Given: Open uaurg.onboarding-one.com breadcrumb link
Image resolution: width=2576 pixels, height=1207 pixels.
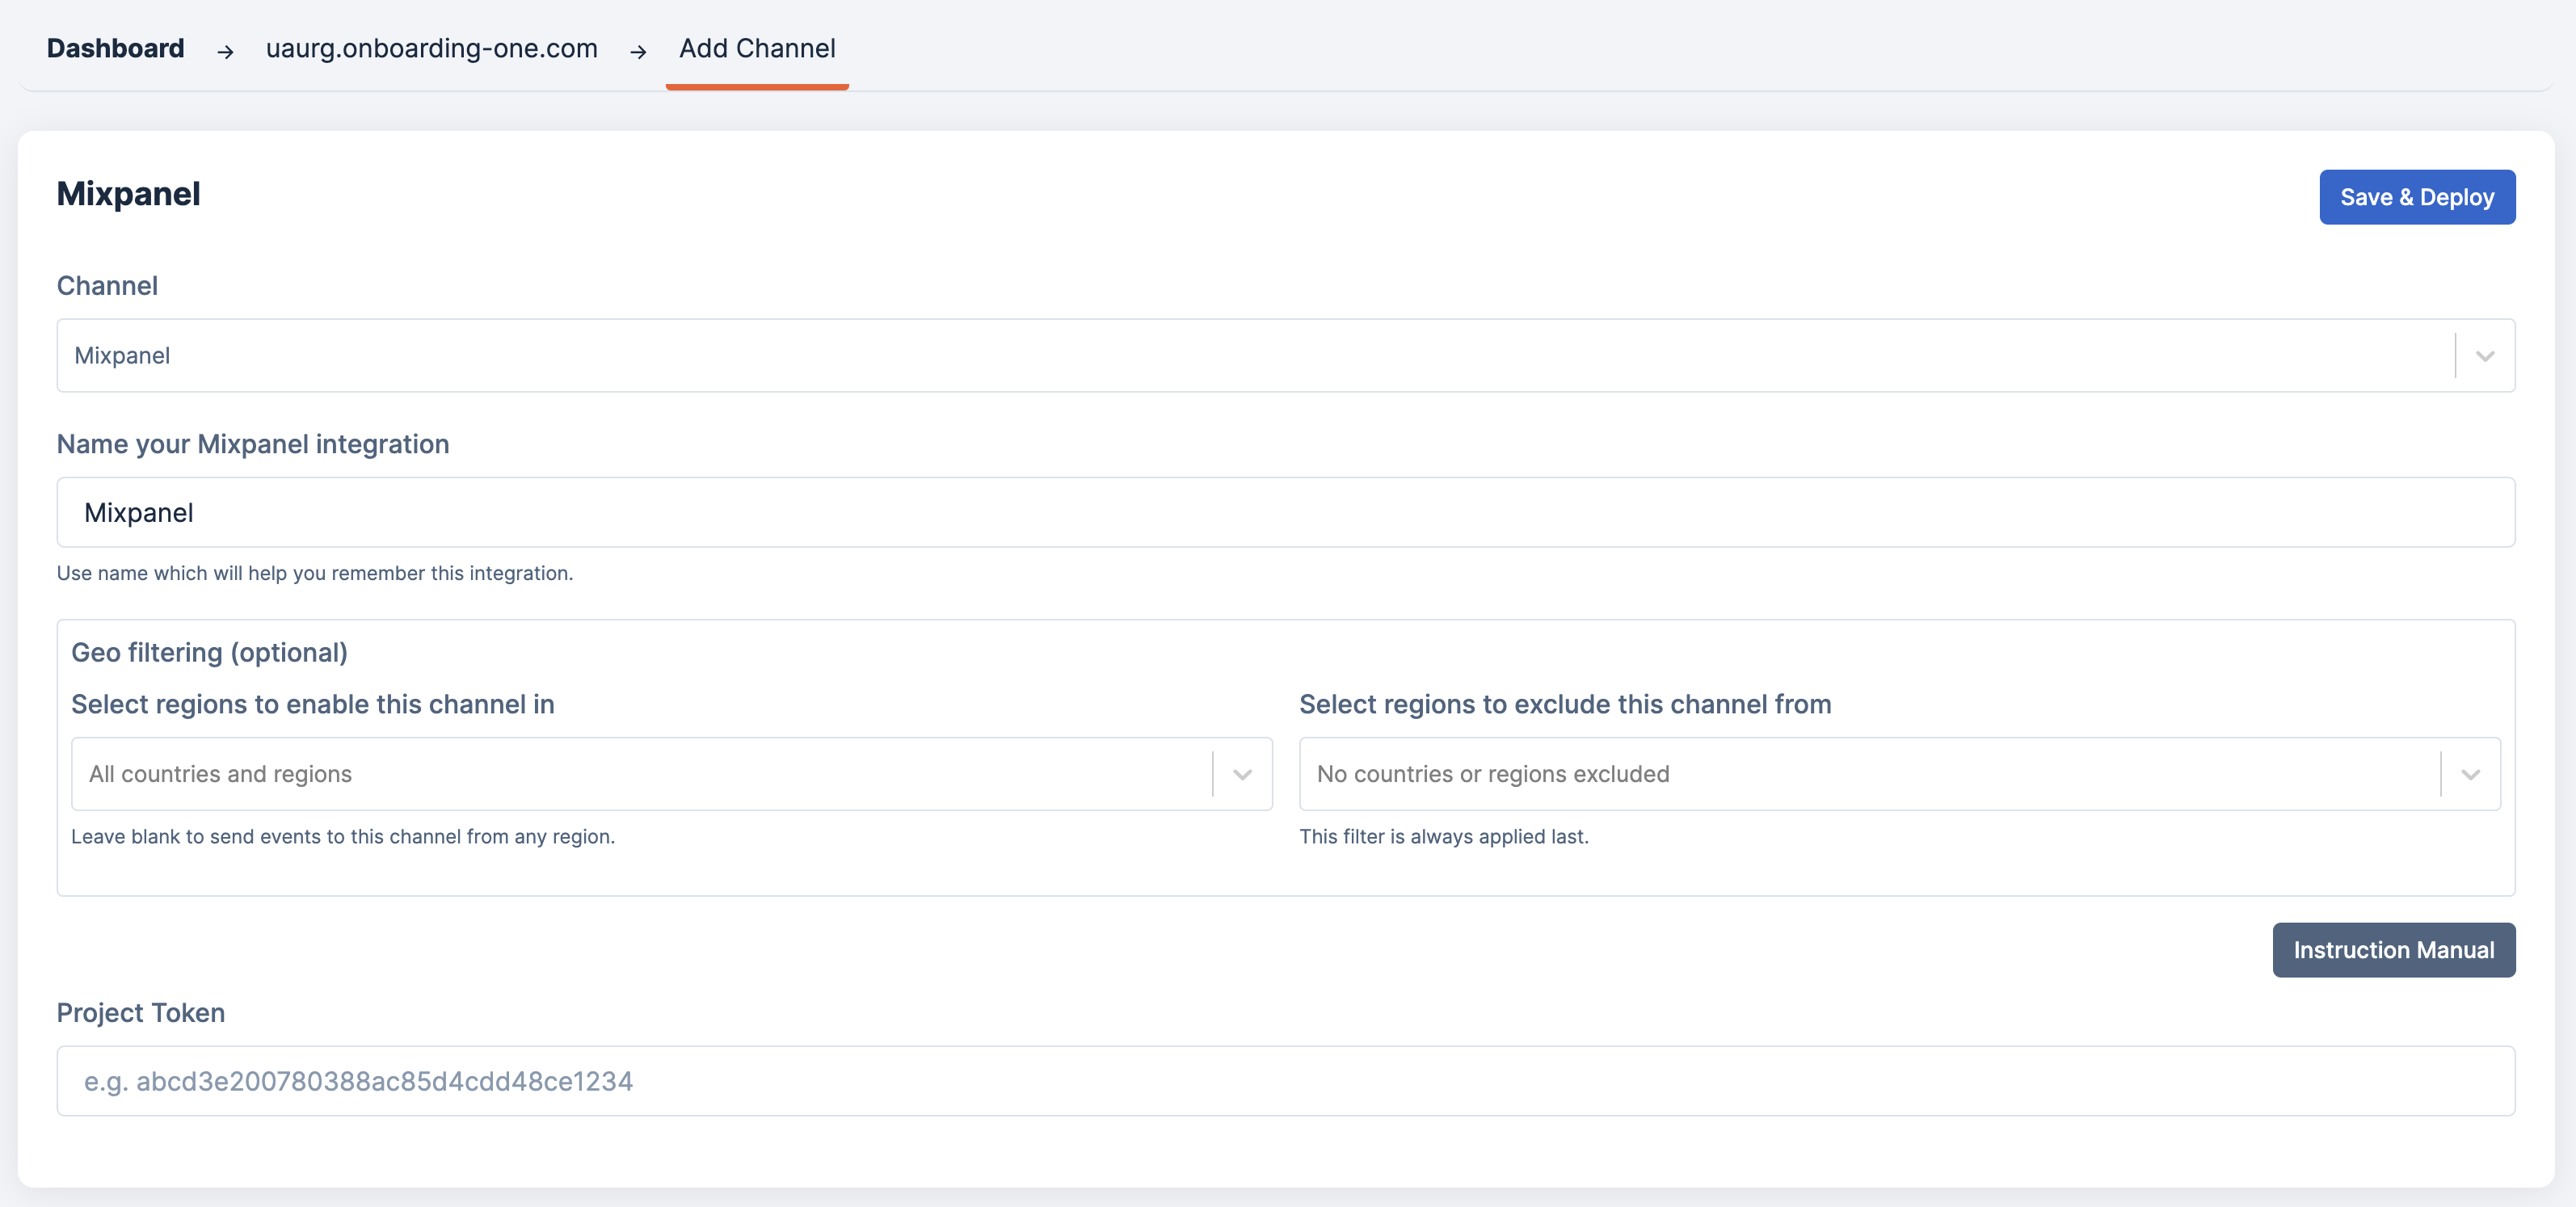Looking at the screenshot, I should point(431,48).
